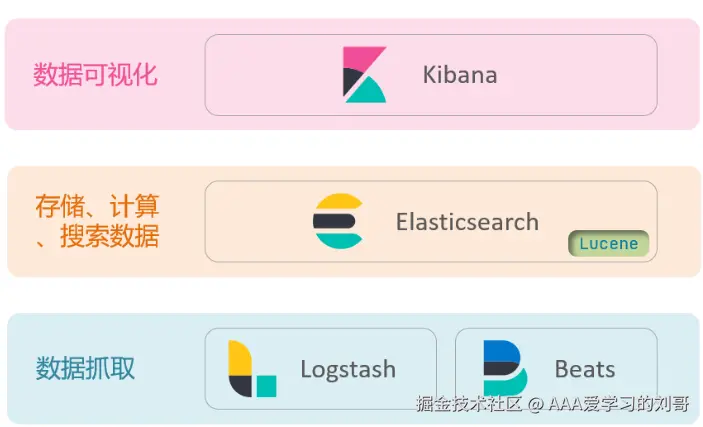This screenshot has height=427, width=703.
Task: Select the Beats text label
Action: point(585,369)
